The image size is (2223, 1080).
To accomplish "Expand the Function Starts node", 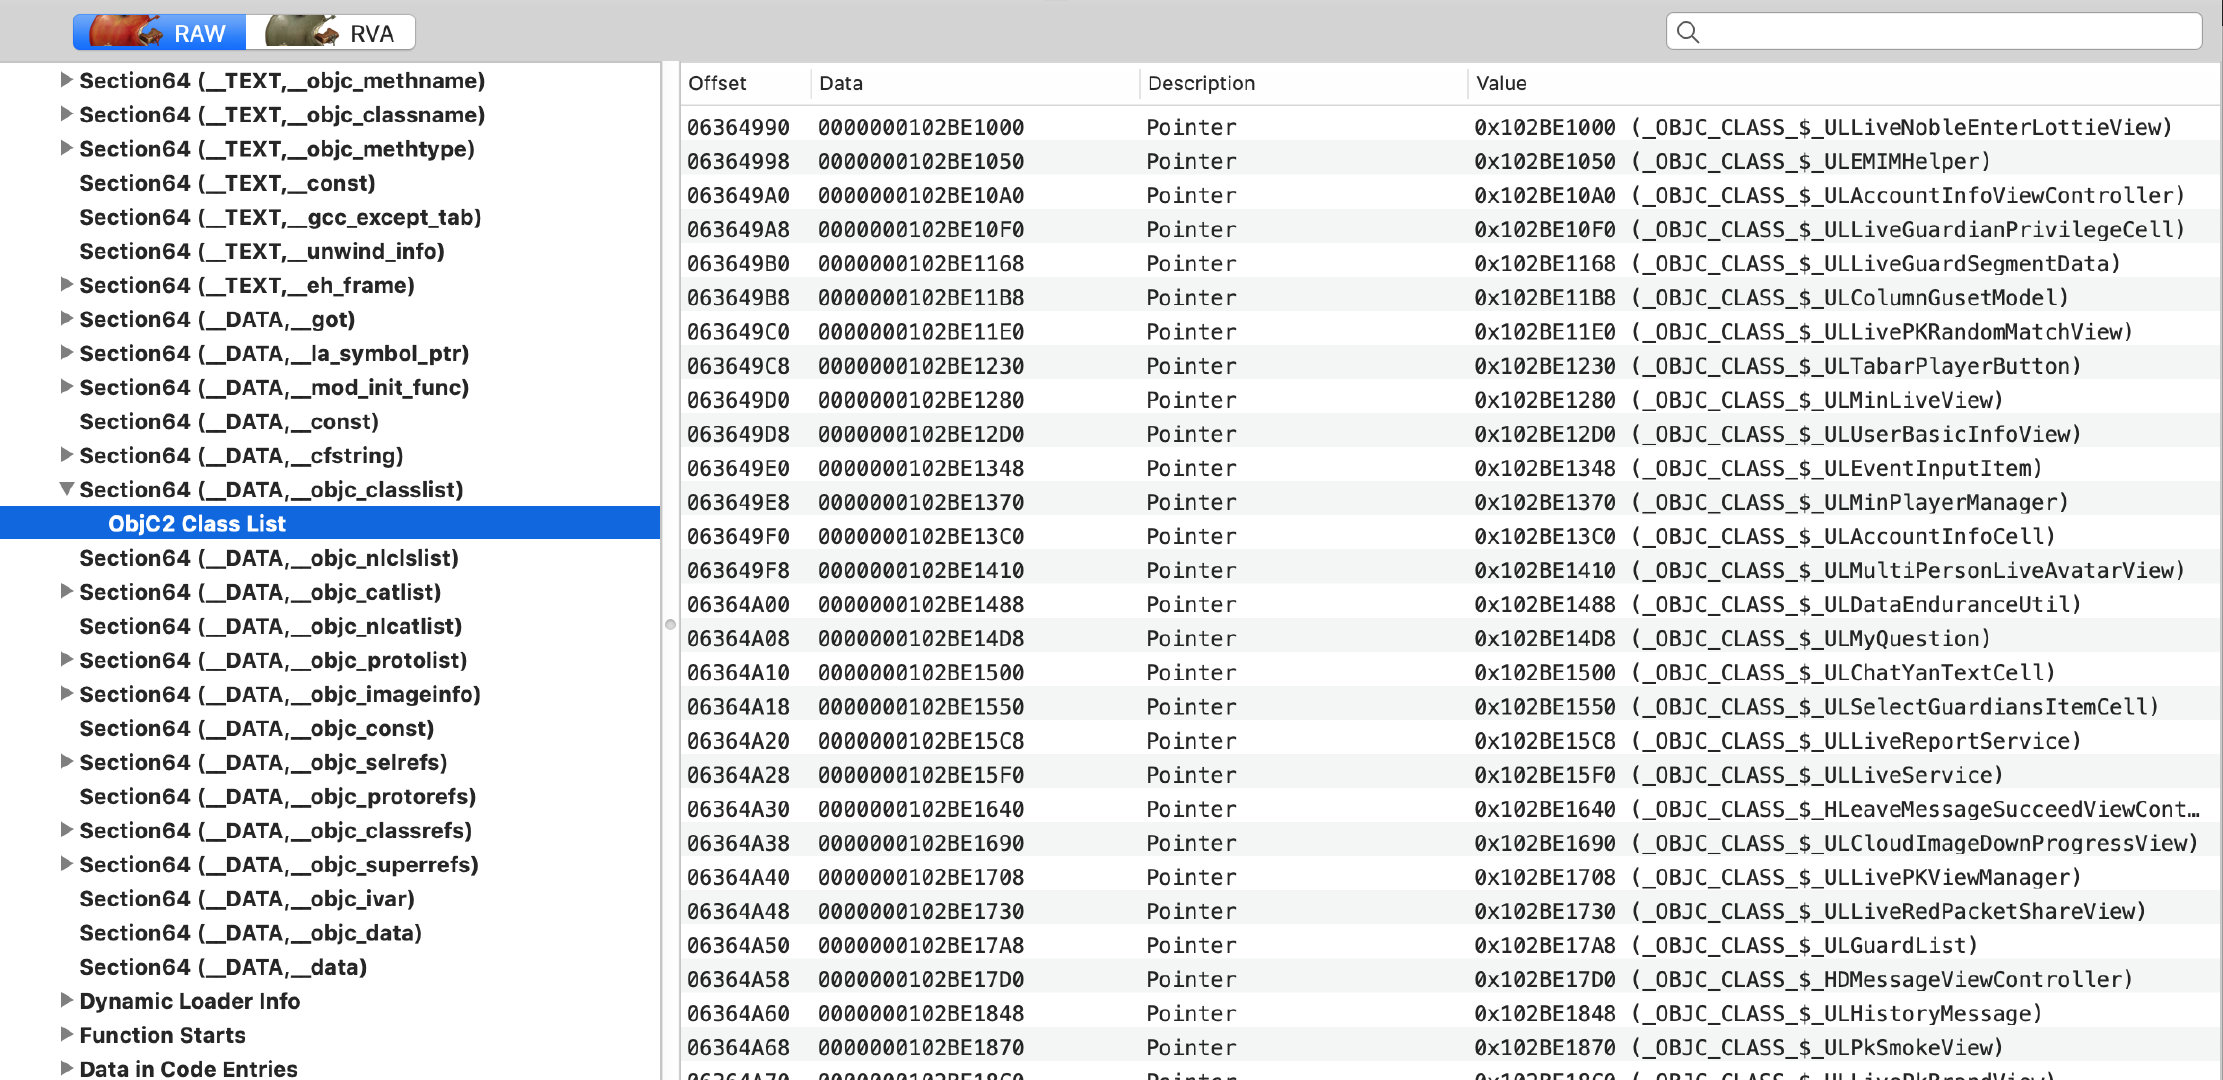I will (x=66, y=1034).
